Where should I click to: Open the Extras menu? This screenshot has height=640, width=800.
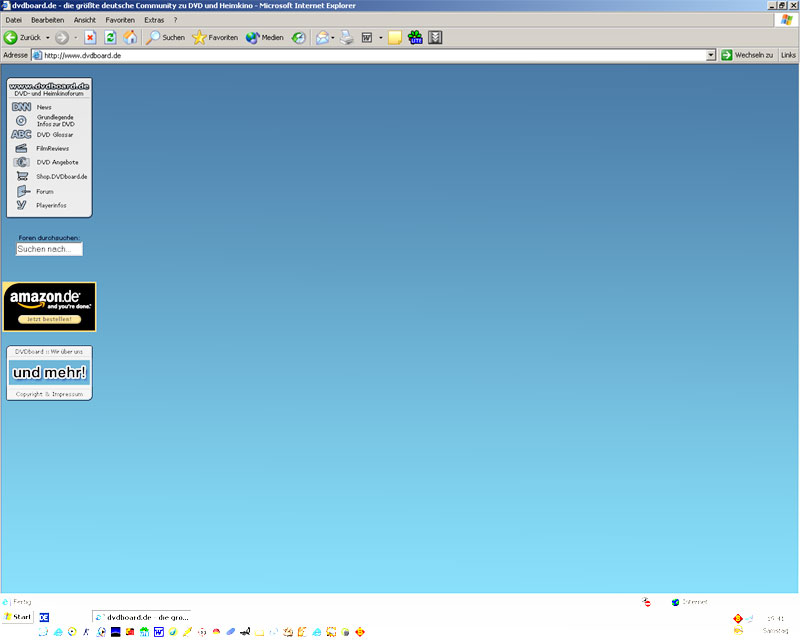pyautogui.click(x=154, y=20)
